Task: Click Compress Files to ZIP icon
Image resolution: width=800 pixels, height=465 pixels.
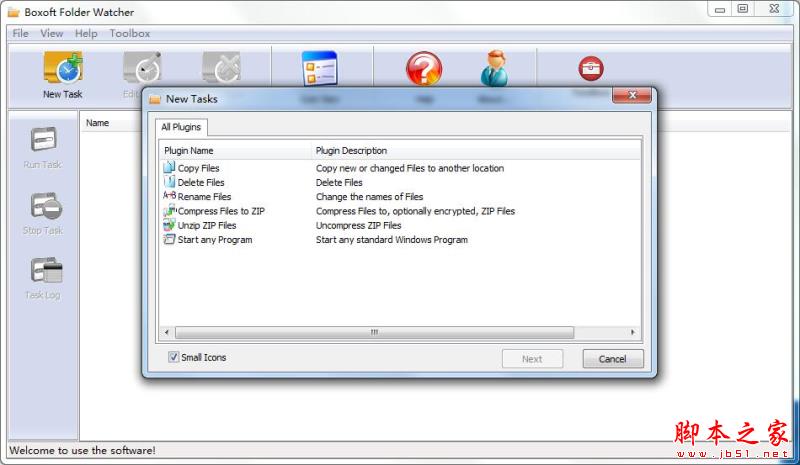Action: [x=169, y=210]
